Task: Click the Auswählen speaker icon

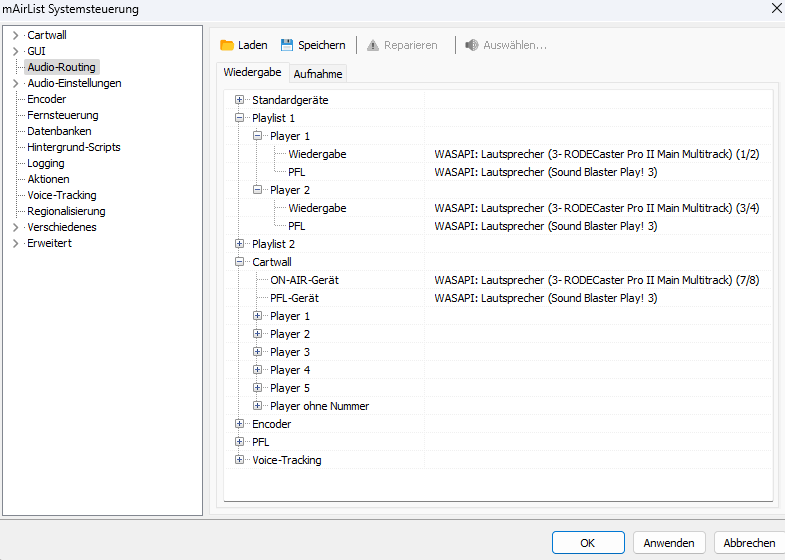Action: pos(472,45)
